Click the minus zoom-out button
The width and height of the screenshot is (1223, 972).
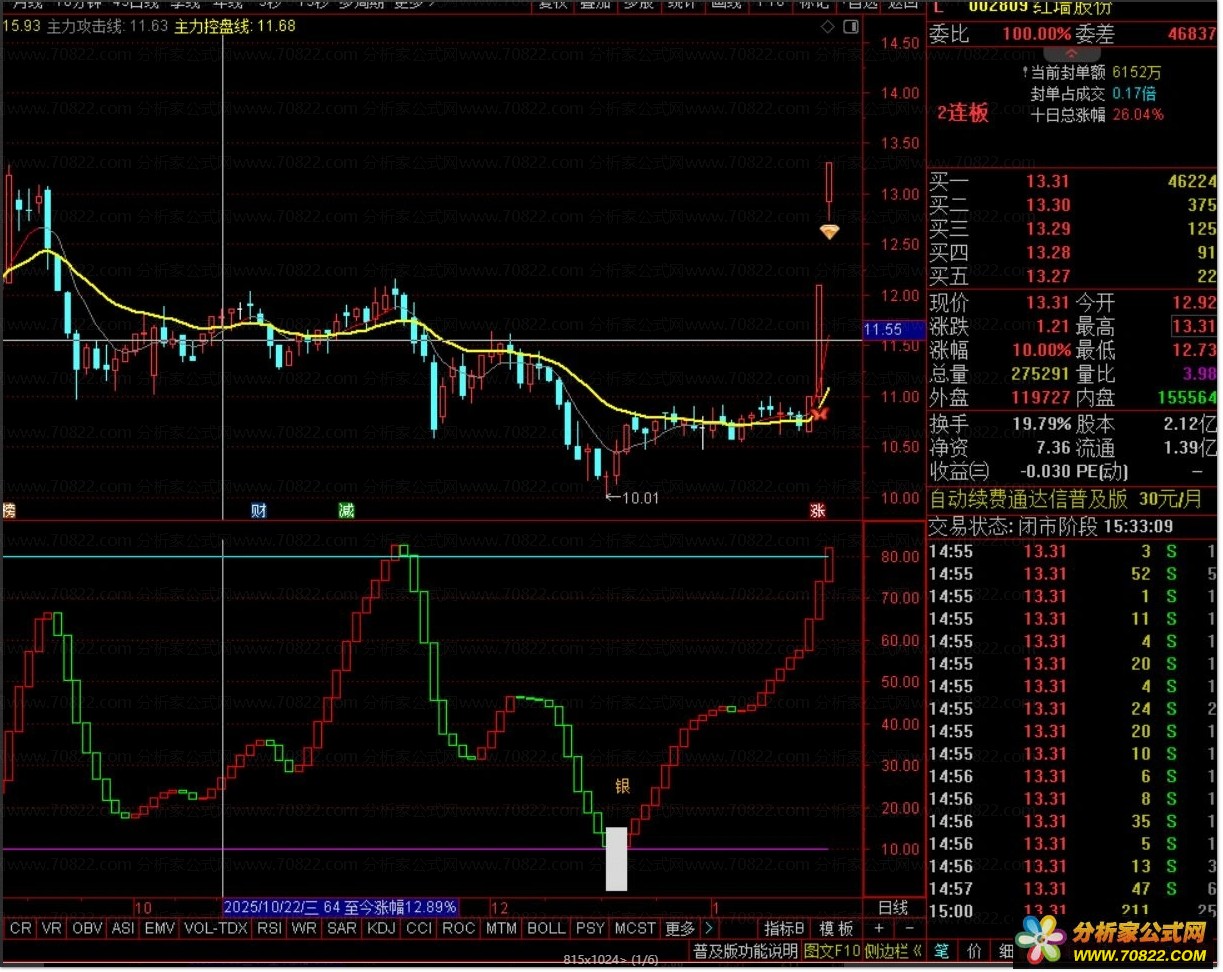pos(908,928)
